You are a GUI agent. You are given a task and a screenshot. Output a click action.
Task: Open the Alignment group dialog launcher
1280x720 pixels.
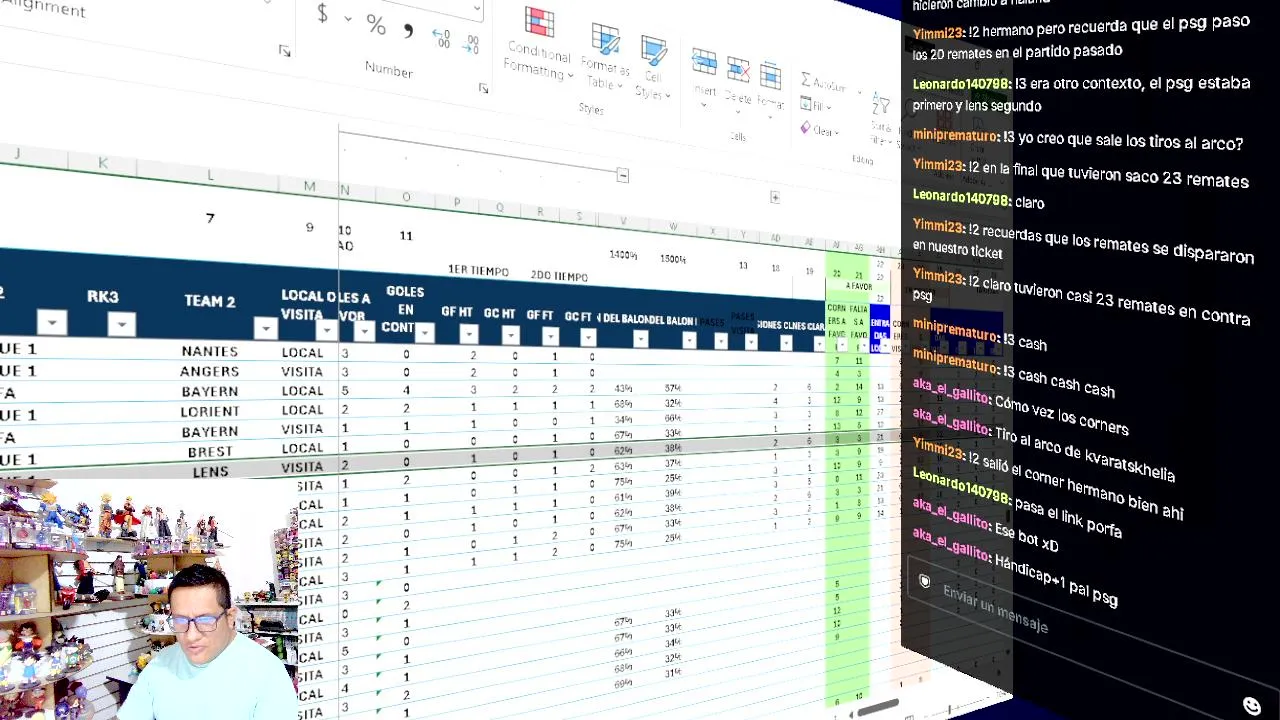(285, 50)
